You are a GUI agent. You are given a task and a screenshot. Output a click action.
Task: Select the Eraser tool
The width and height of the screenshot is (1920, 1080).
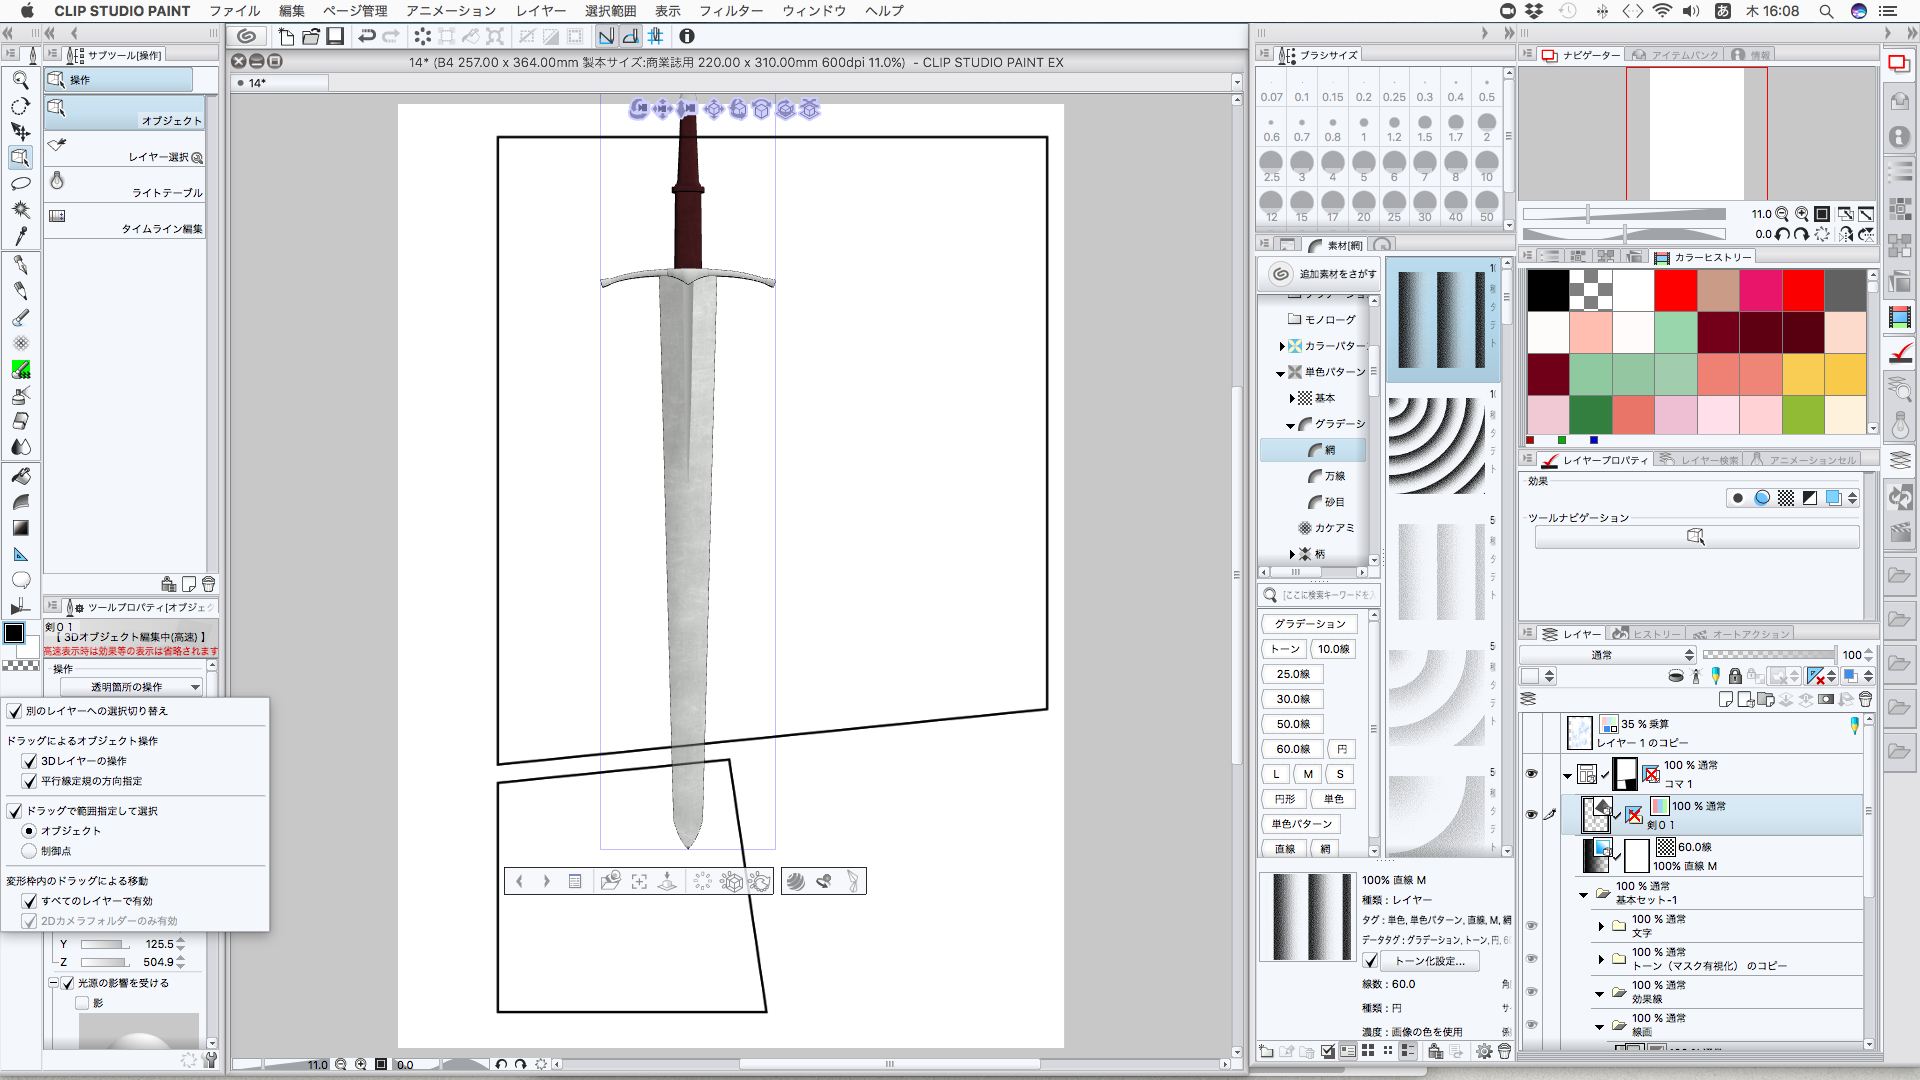20,421
